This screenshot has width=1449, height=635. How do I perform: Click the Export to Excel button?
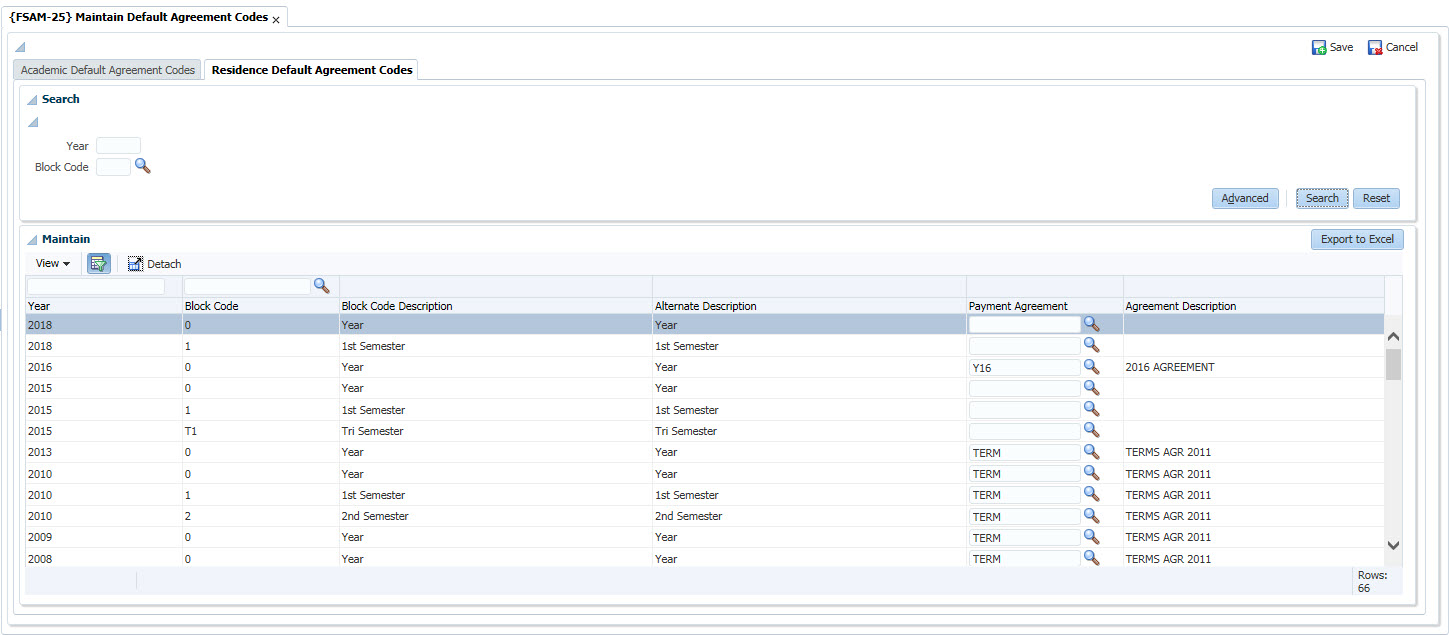pos(1356,239)
